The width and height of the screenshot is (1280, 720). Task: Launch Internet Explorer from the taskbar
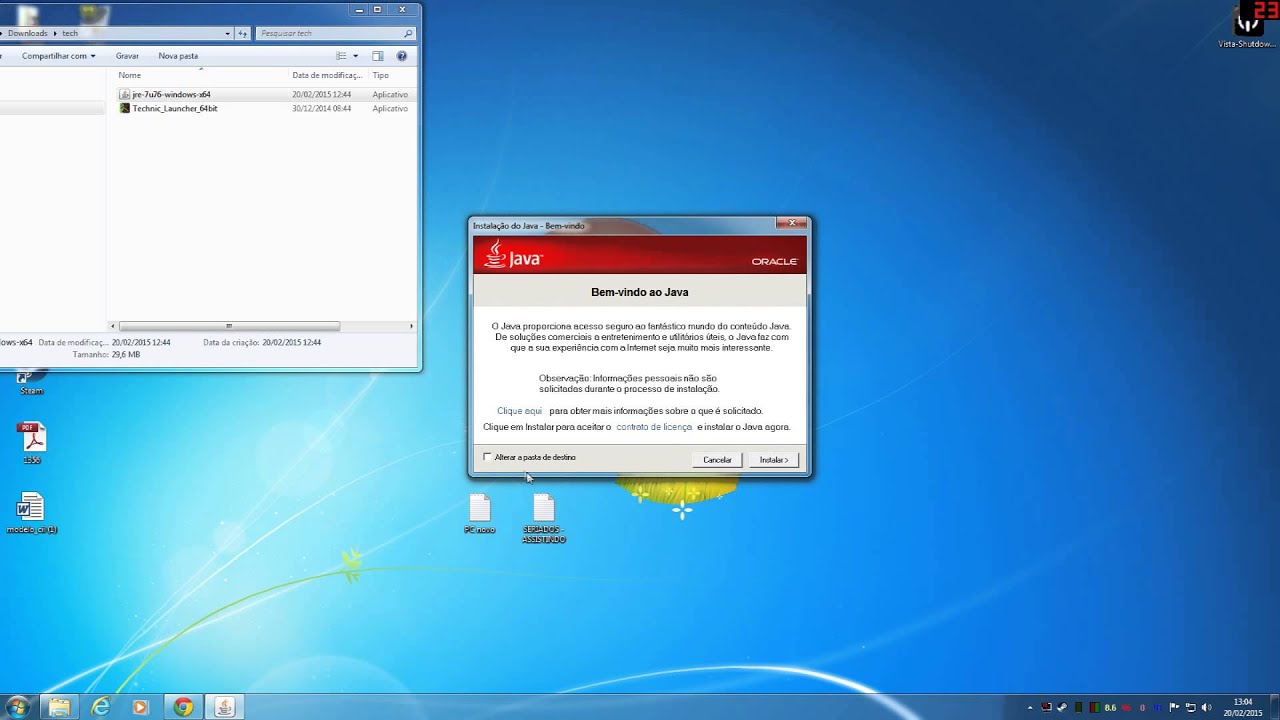[101, 707]
